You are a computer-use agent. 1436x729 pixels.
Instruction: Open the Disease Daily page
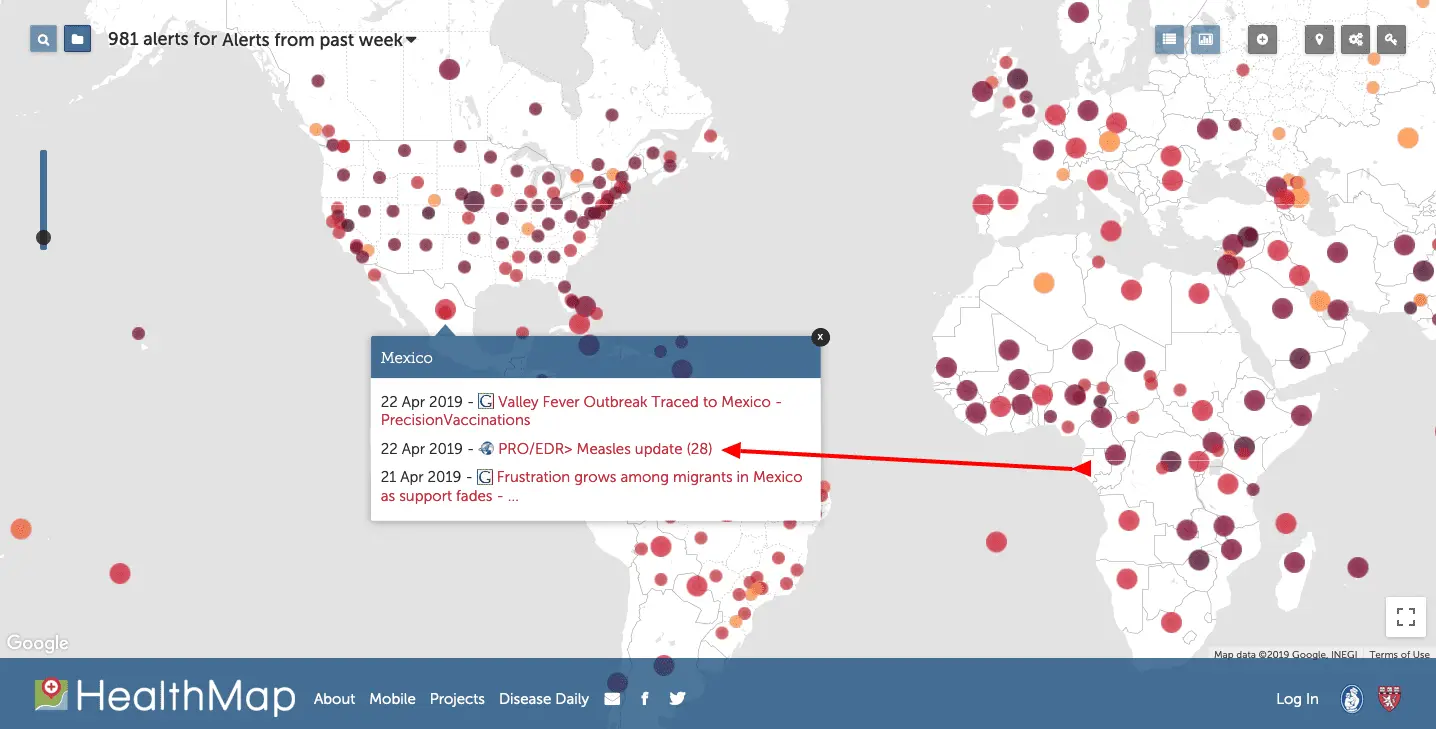[544, 699]
